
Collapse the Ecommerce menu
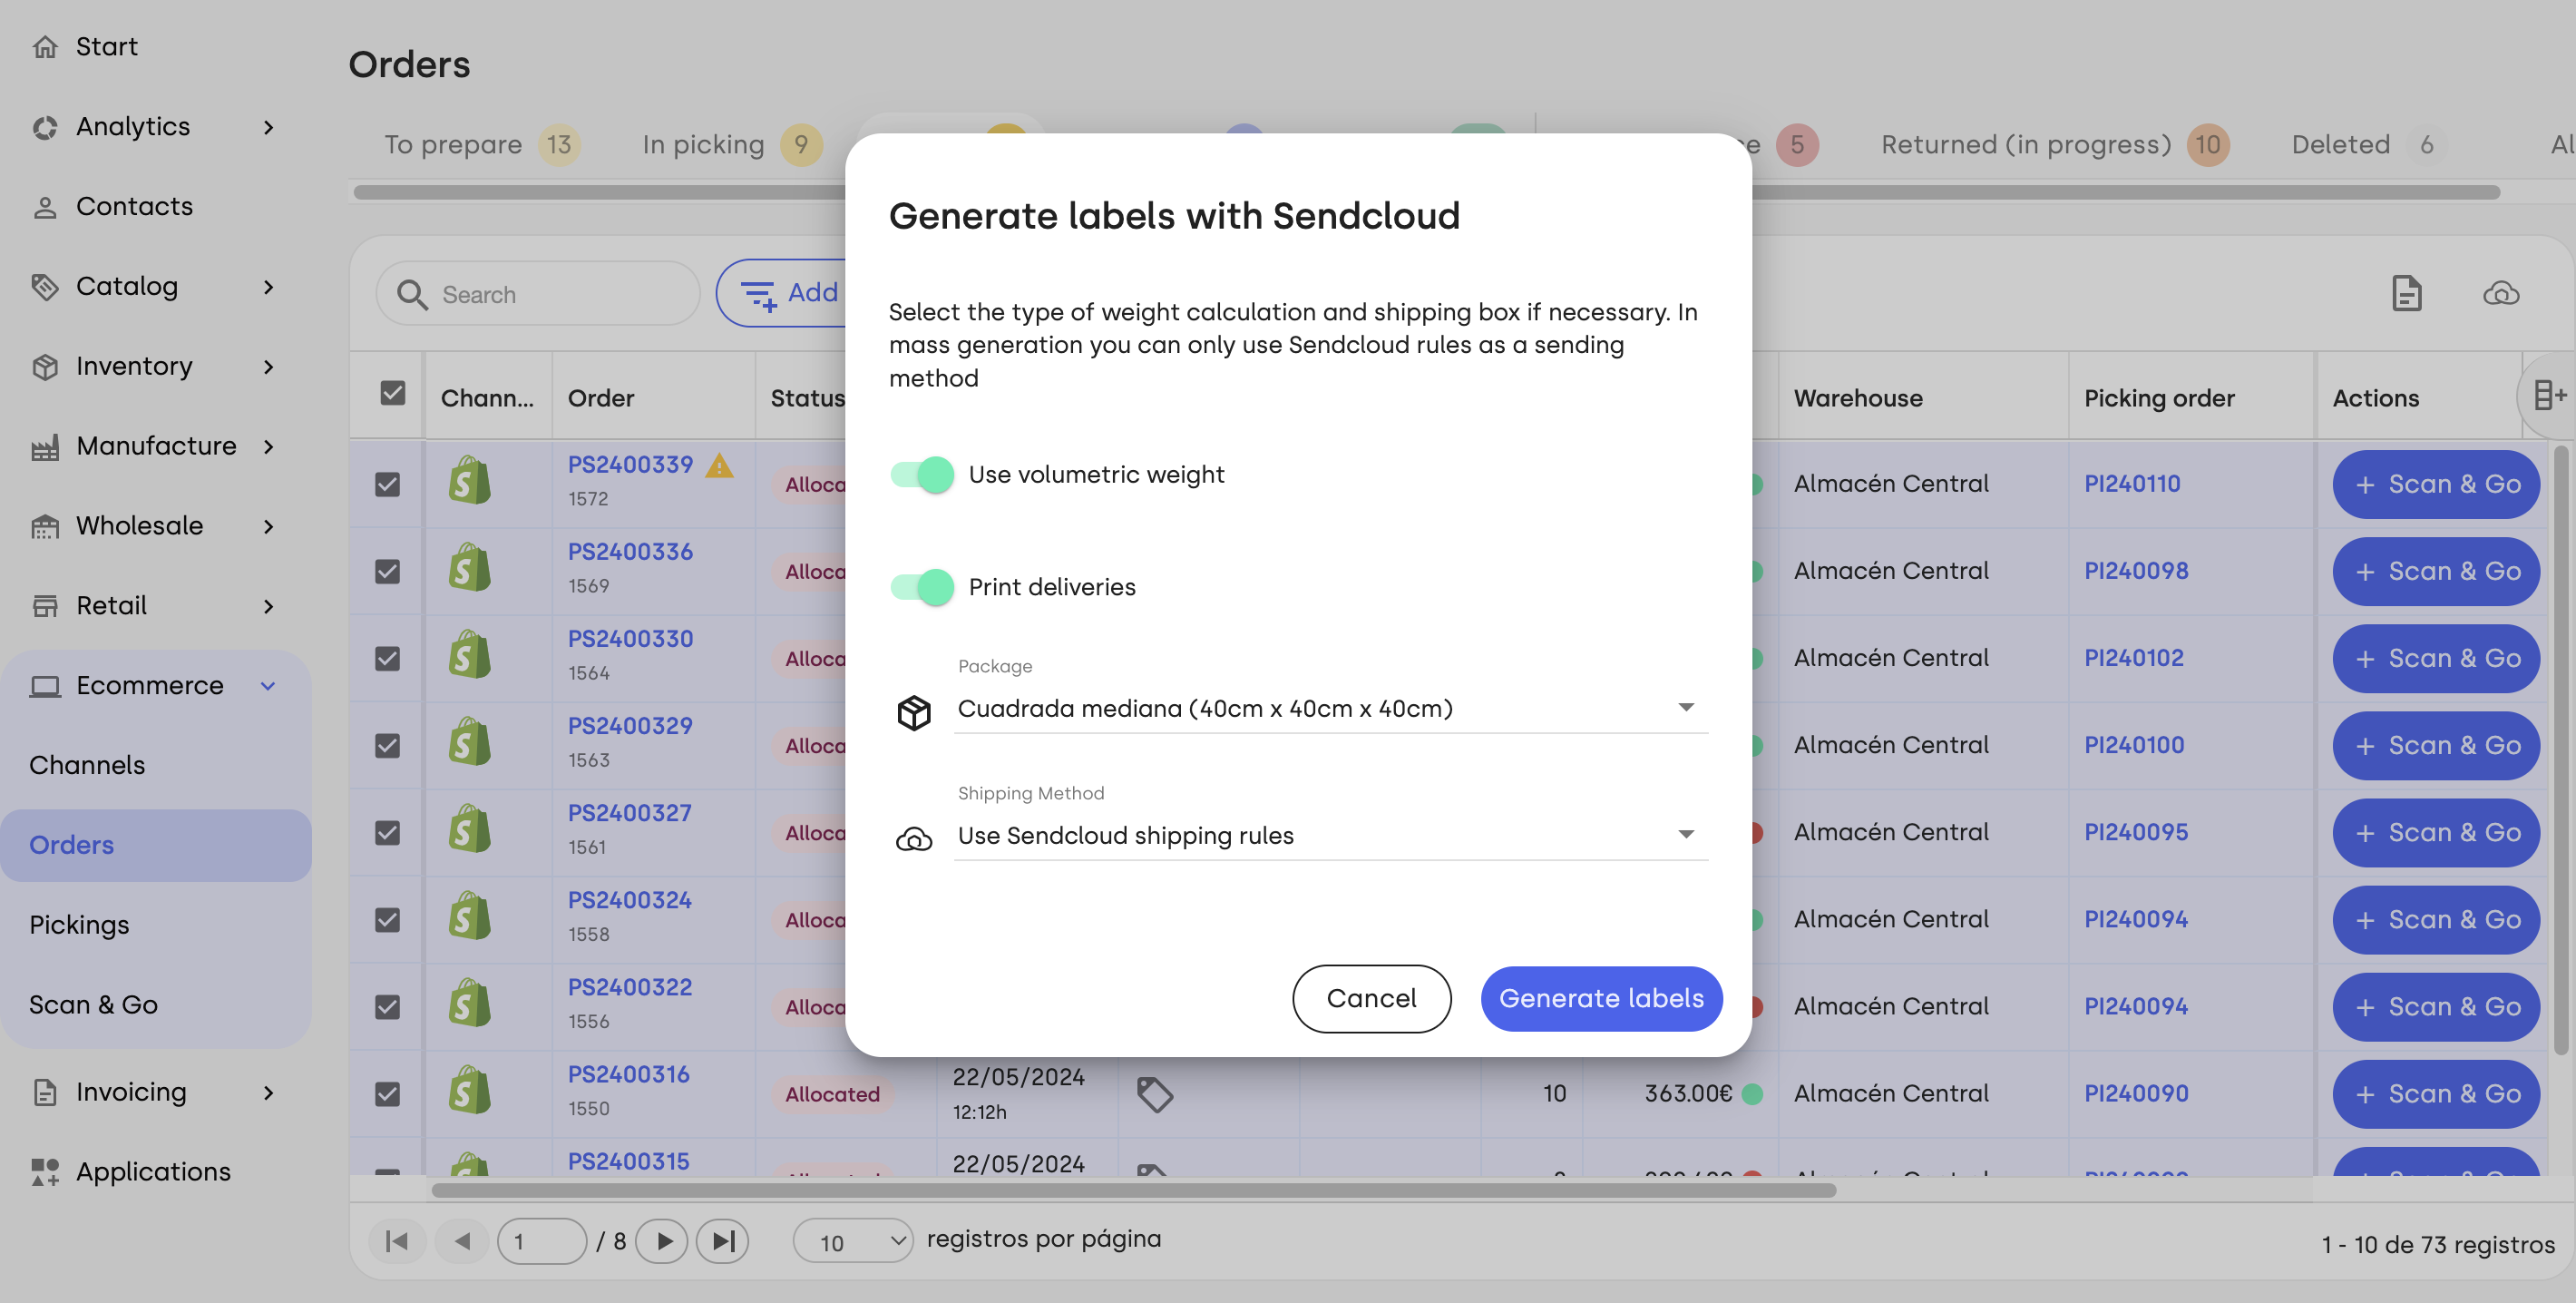pyautogui.click(x=268, y=686)
